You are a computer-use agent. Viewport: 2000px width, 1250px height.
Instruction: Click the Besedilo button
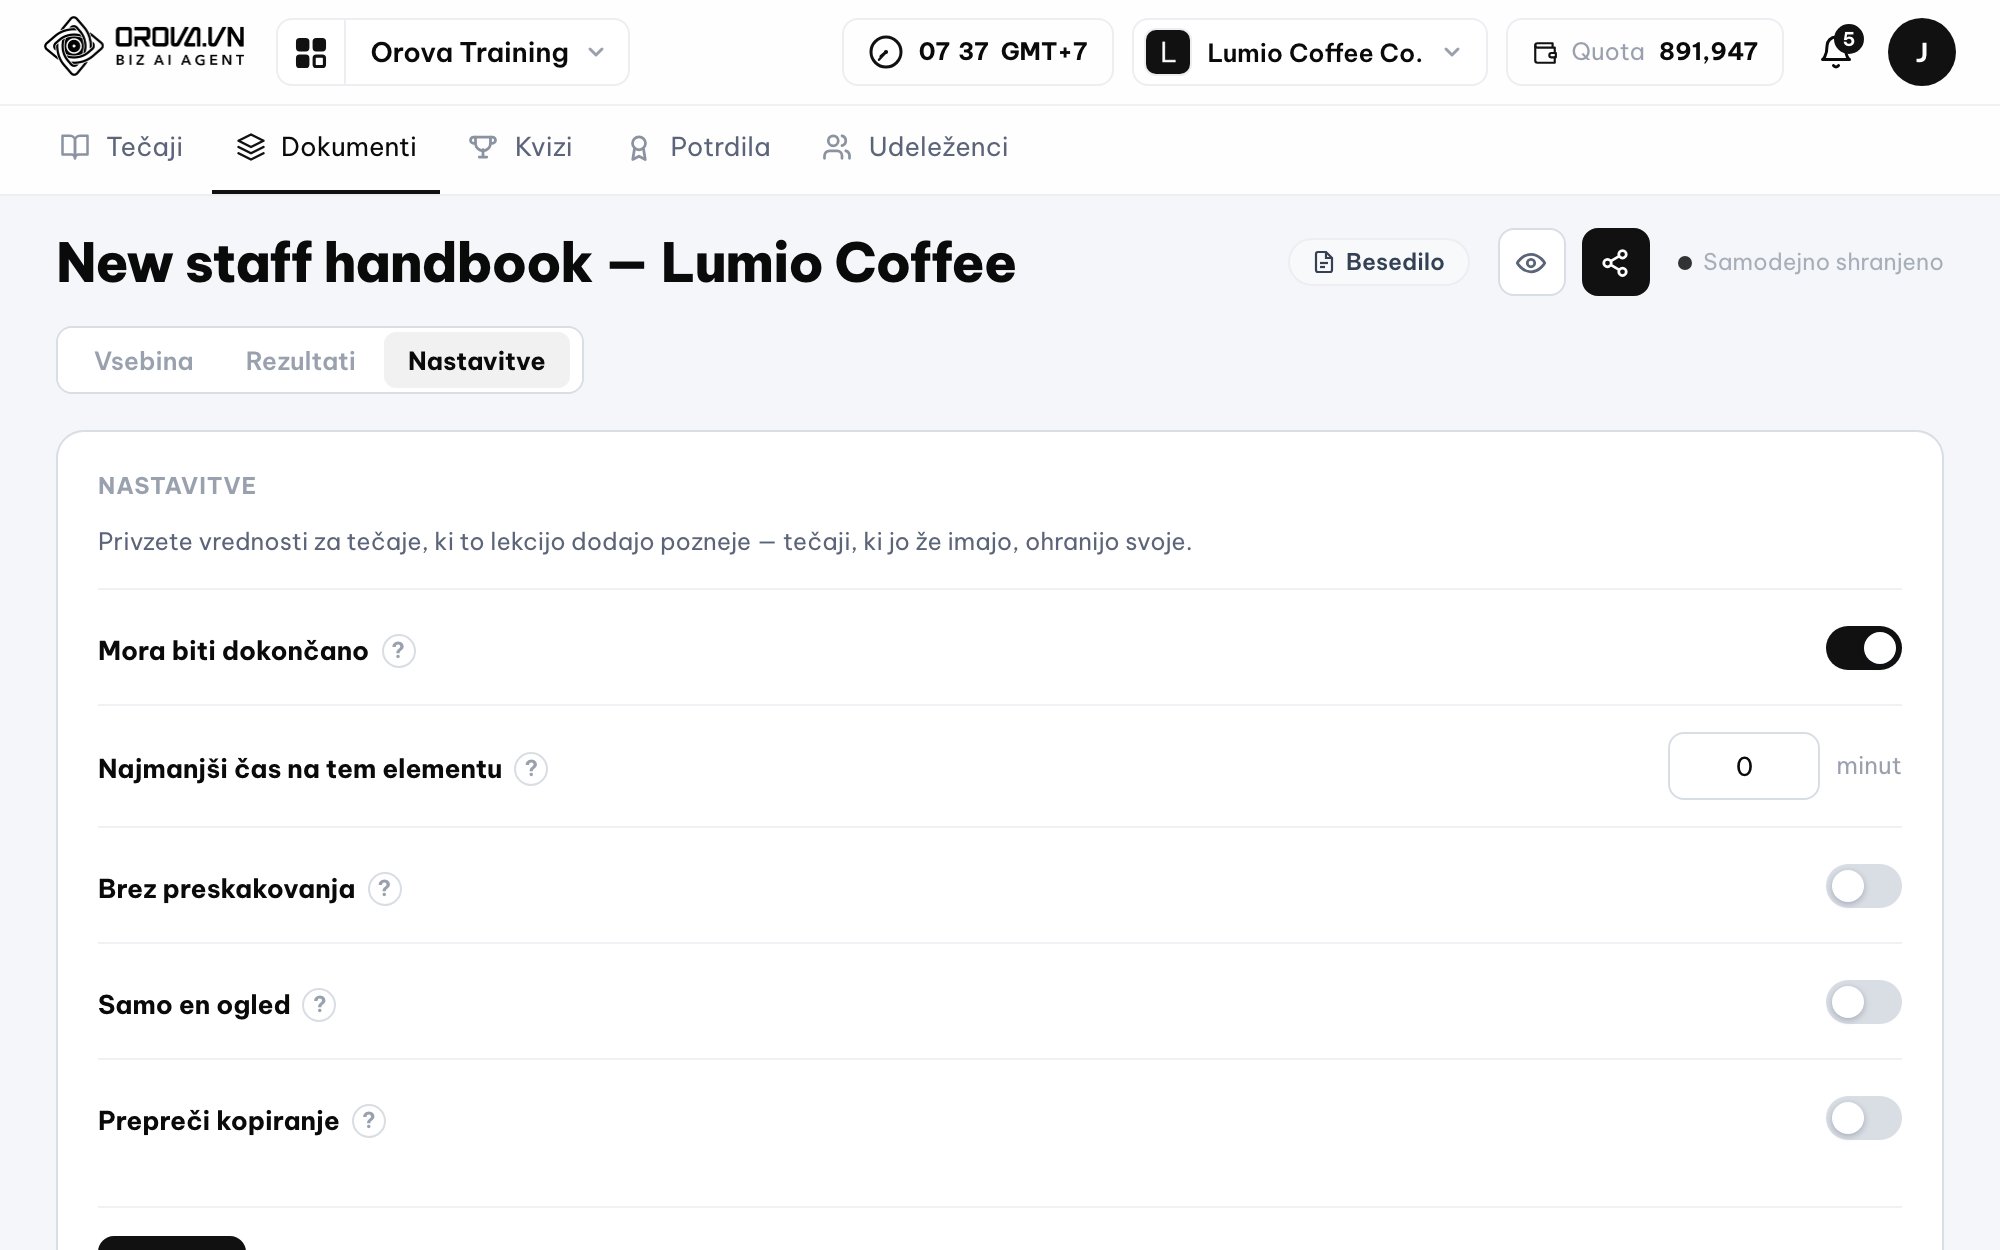(1379, 262)
